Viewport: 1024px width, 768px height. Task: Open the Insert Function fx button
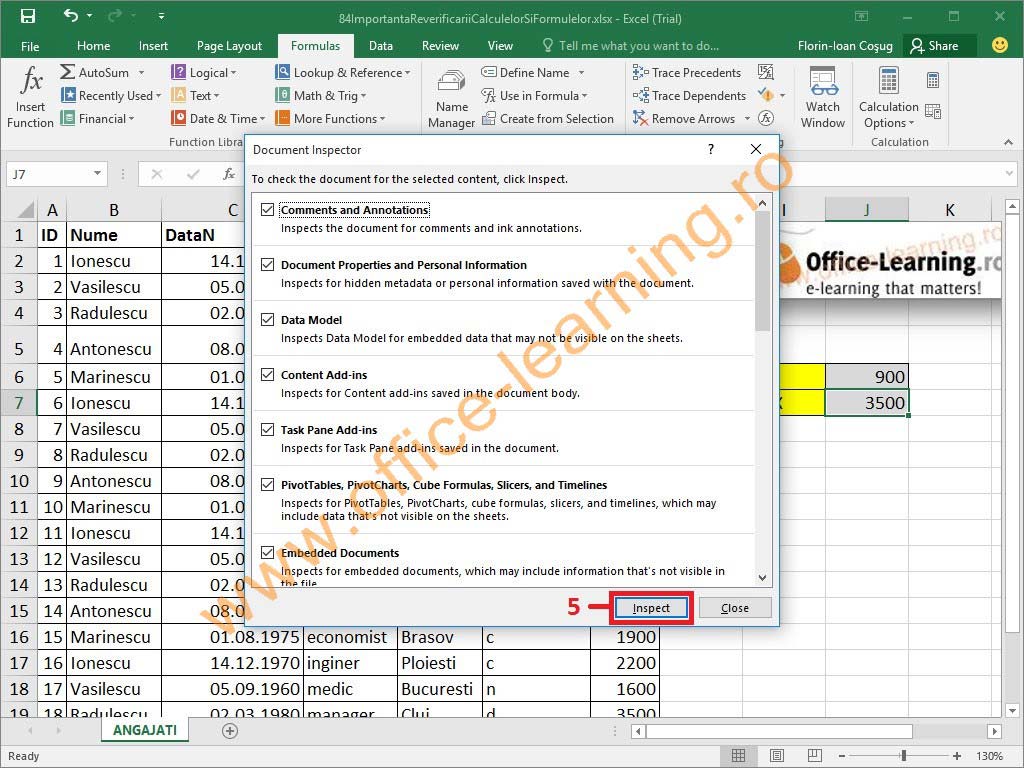[x=31, y=97]
